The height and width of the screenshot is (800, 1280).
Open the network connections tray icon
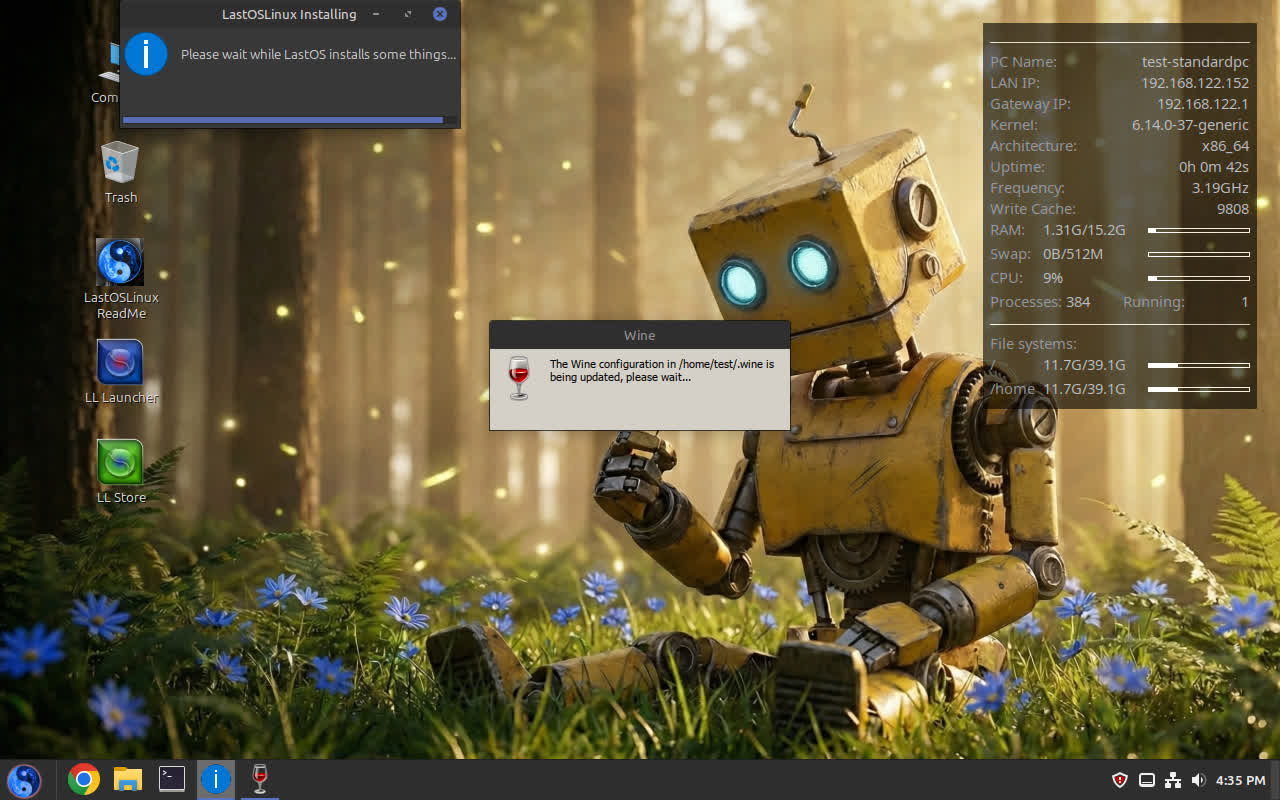click(1173, 780)
